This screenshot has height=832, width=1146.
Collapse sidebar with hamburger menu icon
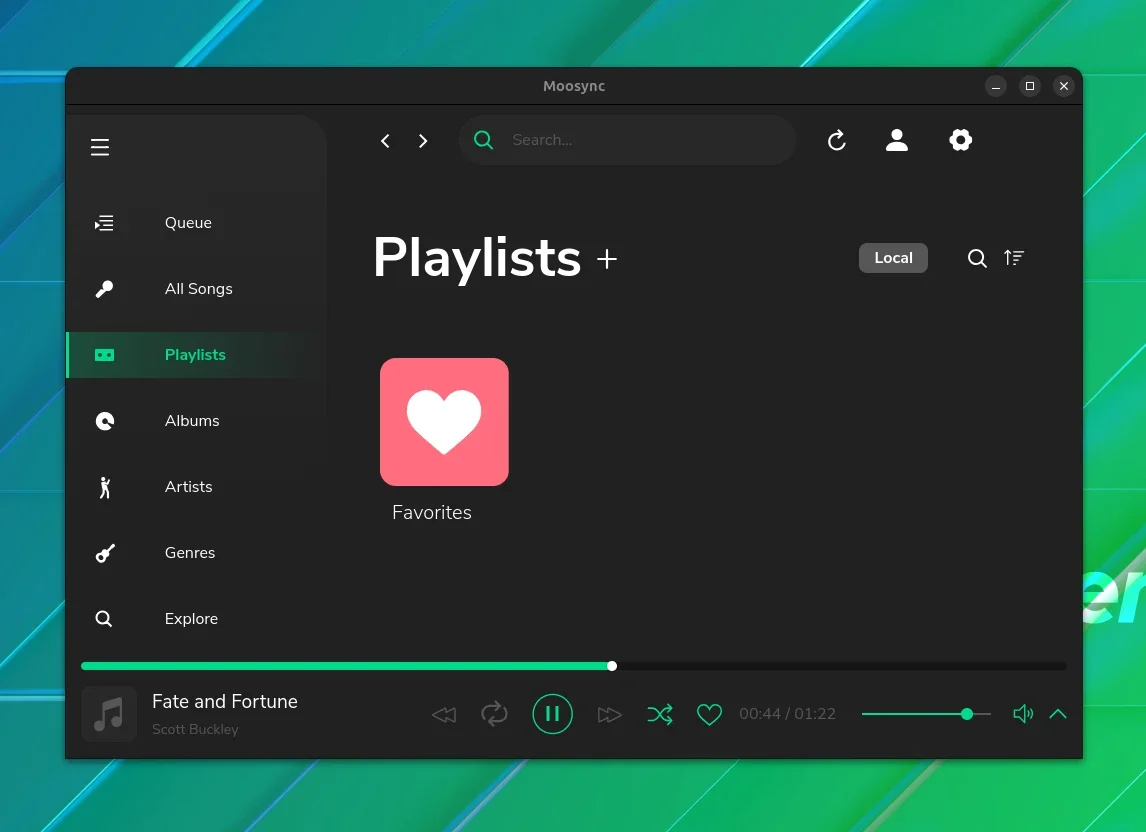(x=100, y=147)
